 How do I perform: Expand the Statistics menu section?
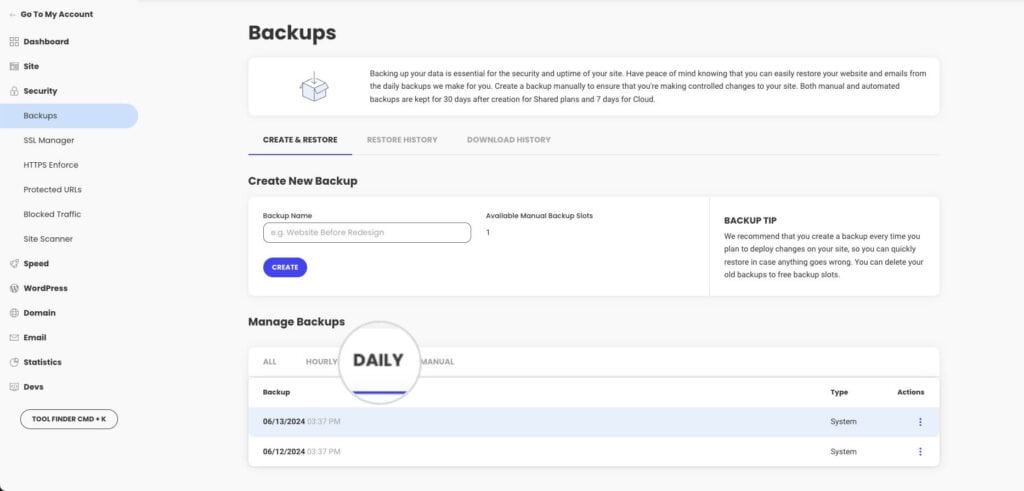(42, 362)
